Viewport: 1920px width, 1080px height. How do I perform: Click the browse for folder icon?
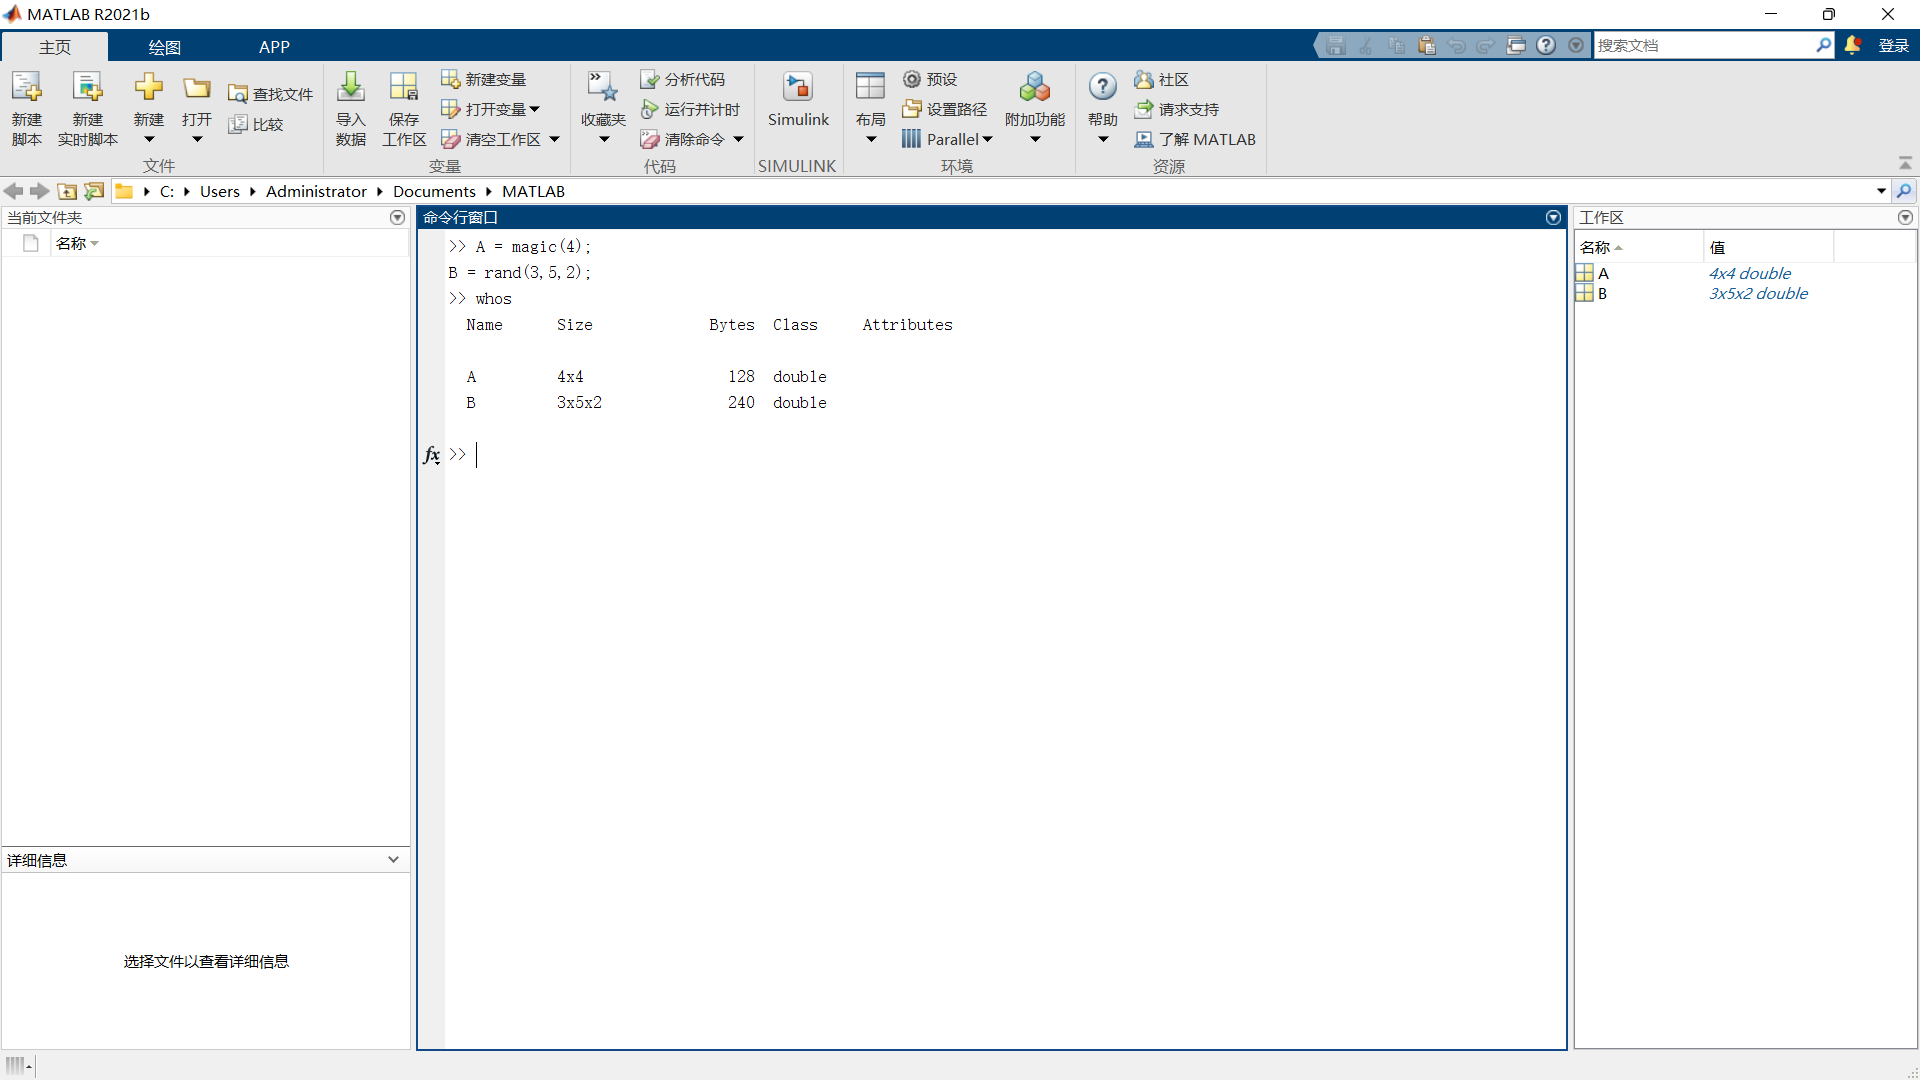point(94,191)
